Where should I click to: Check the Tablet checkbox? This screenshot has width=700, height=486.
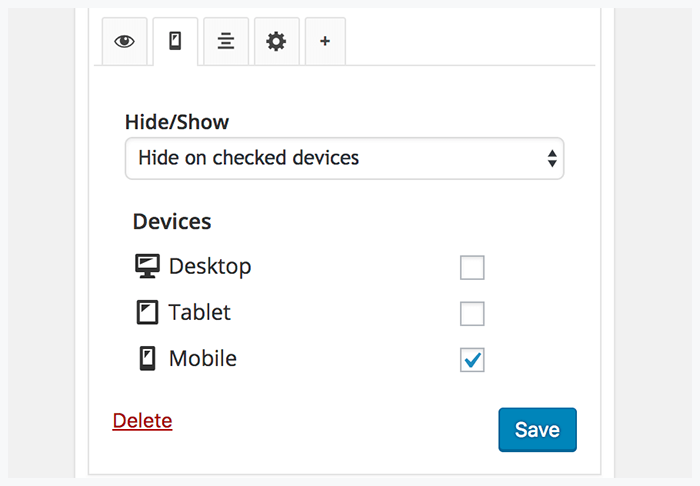coord(472,313)
